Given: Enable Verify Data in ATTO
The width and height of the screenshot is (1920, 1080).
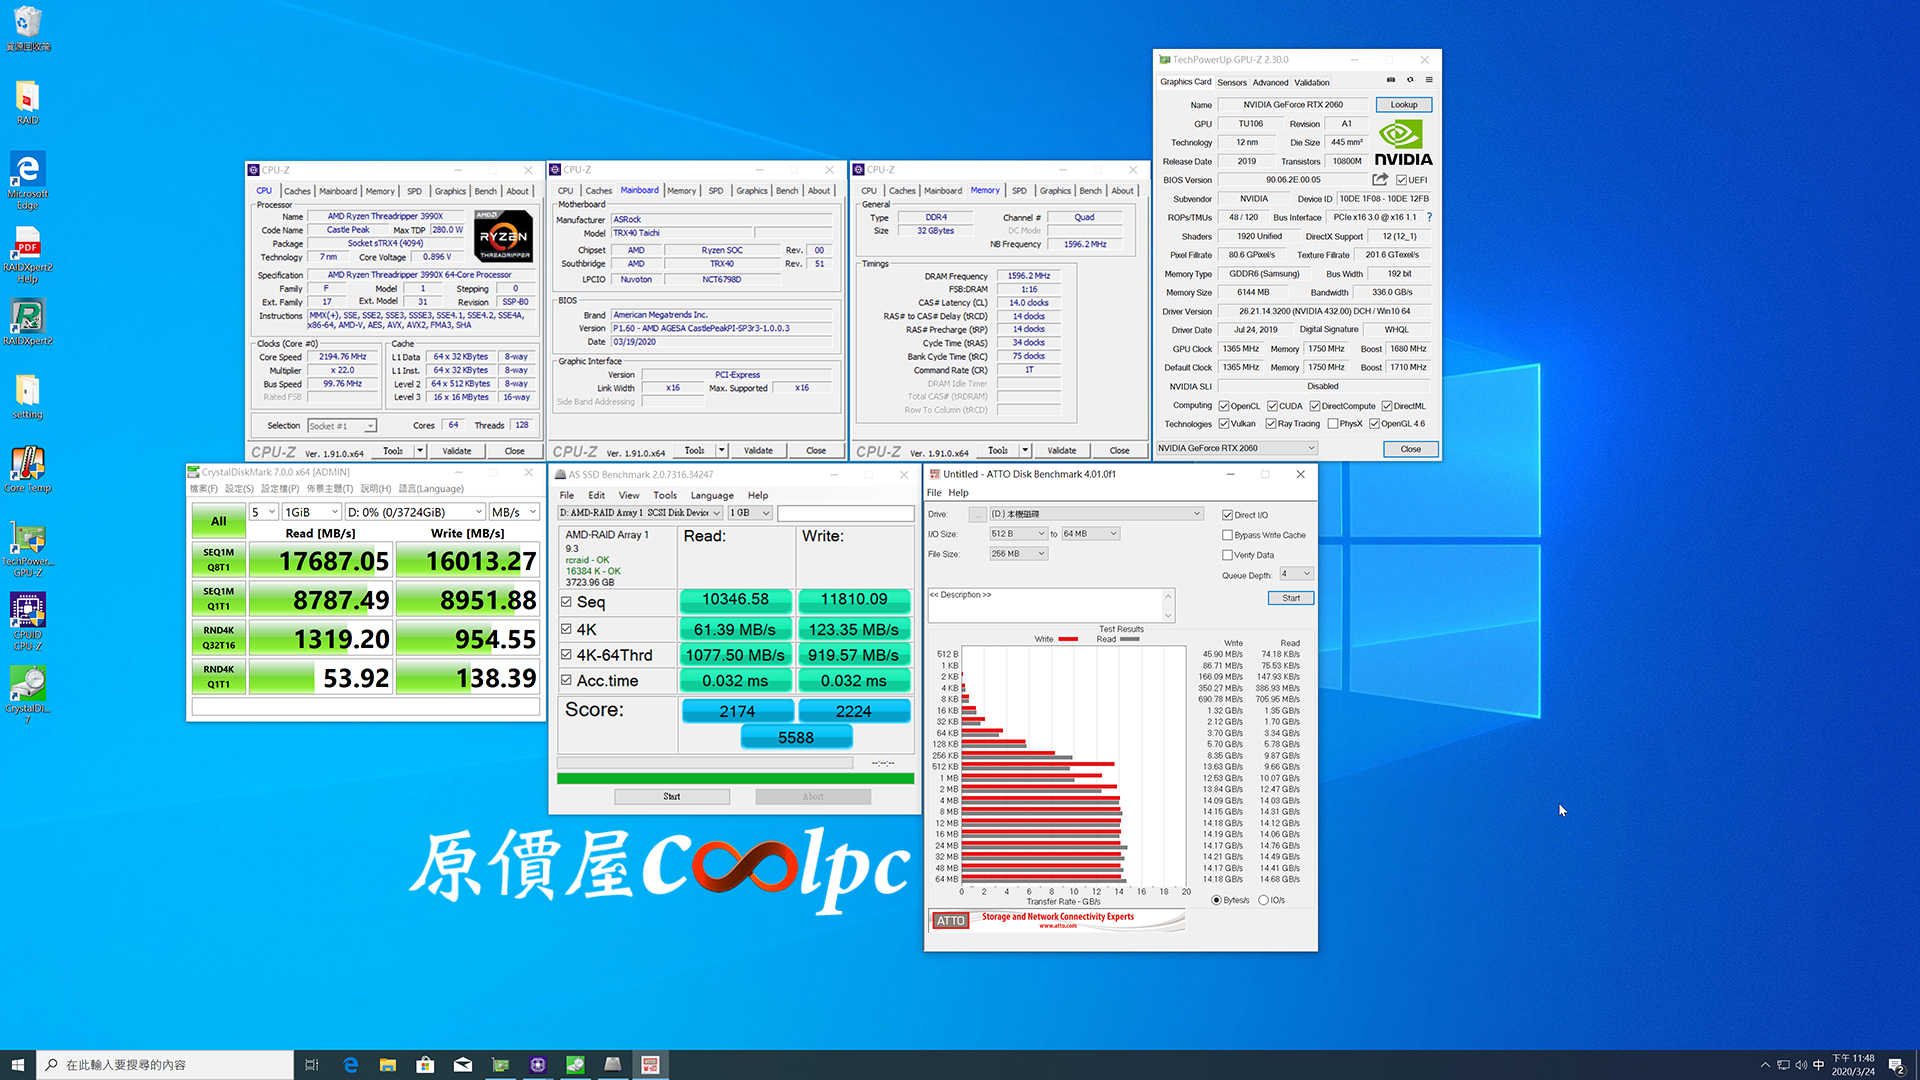Looking at the screenshot, I should (1227, 555).
